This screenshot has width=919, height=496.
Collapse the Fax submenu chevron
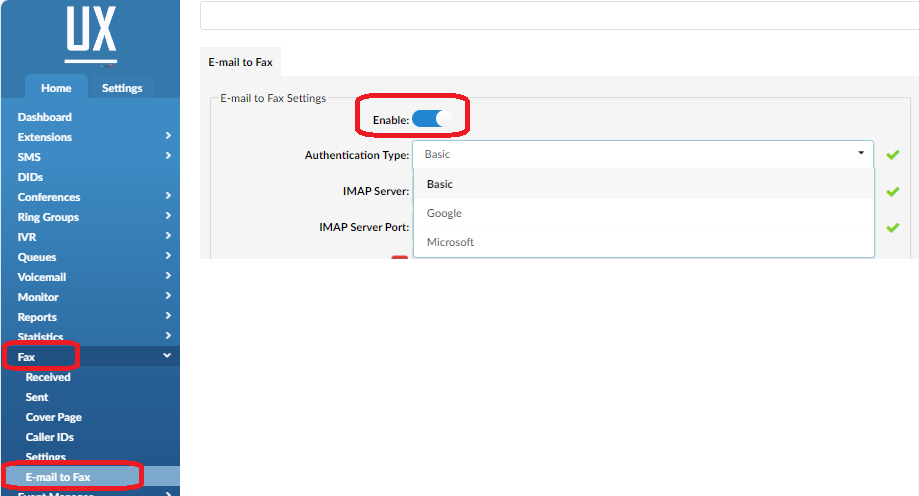pos(167,355)
